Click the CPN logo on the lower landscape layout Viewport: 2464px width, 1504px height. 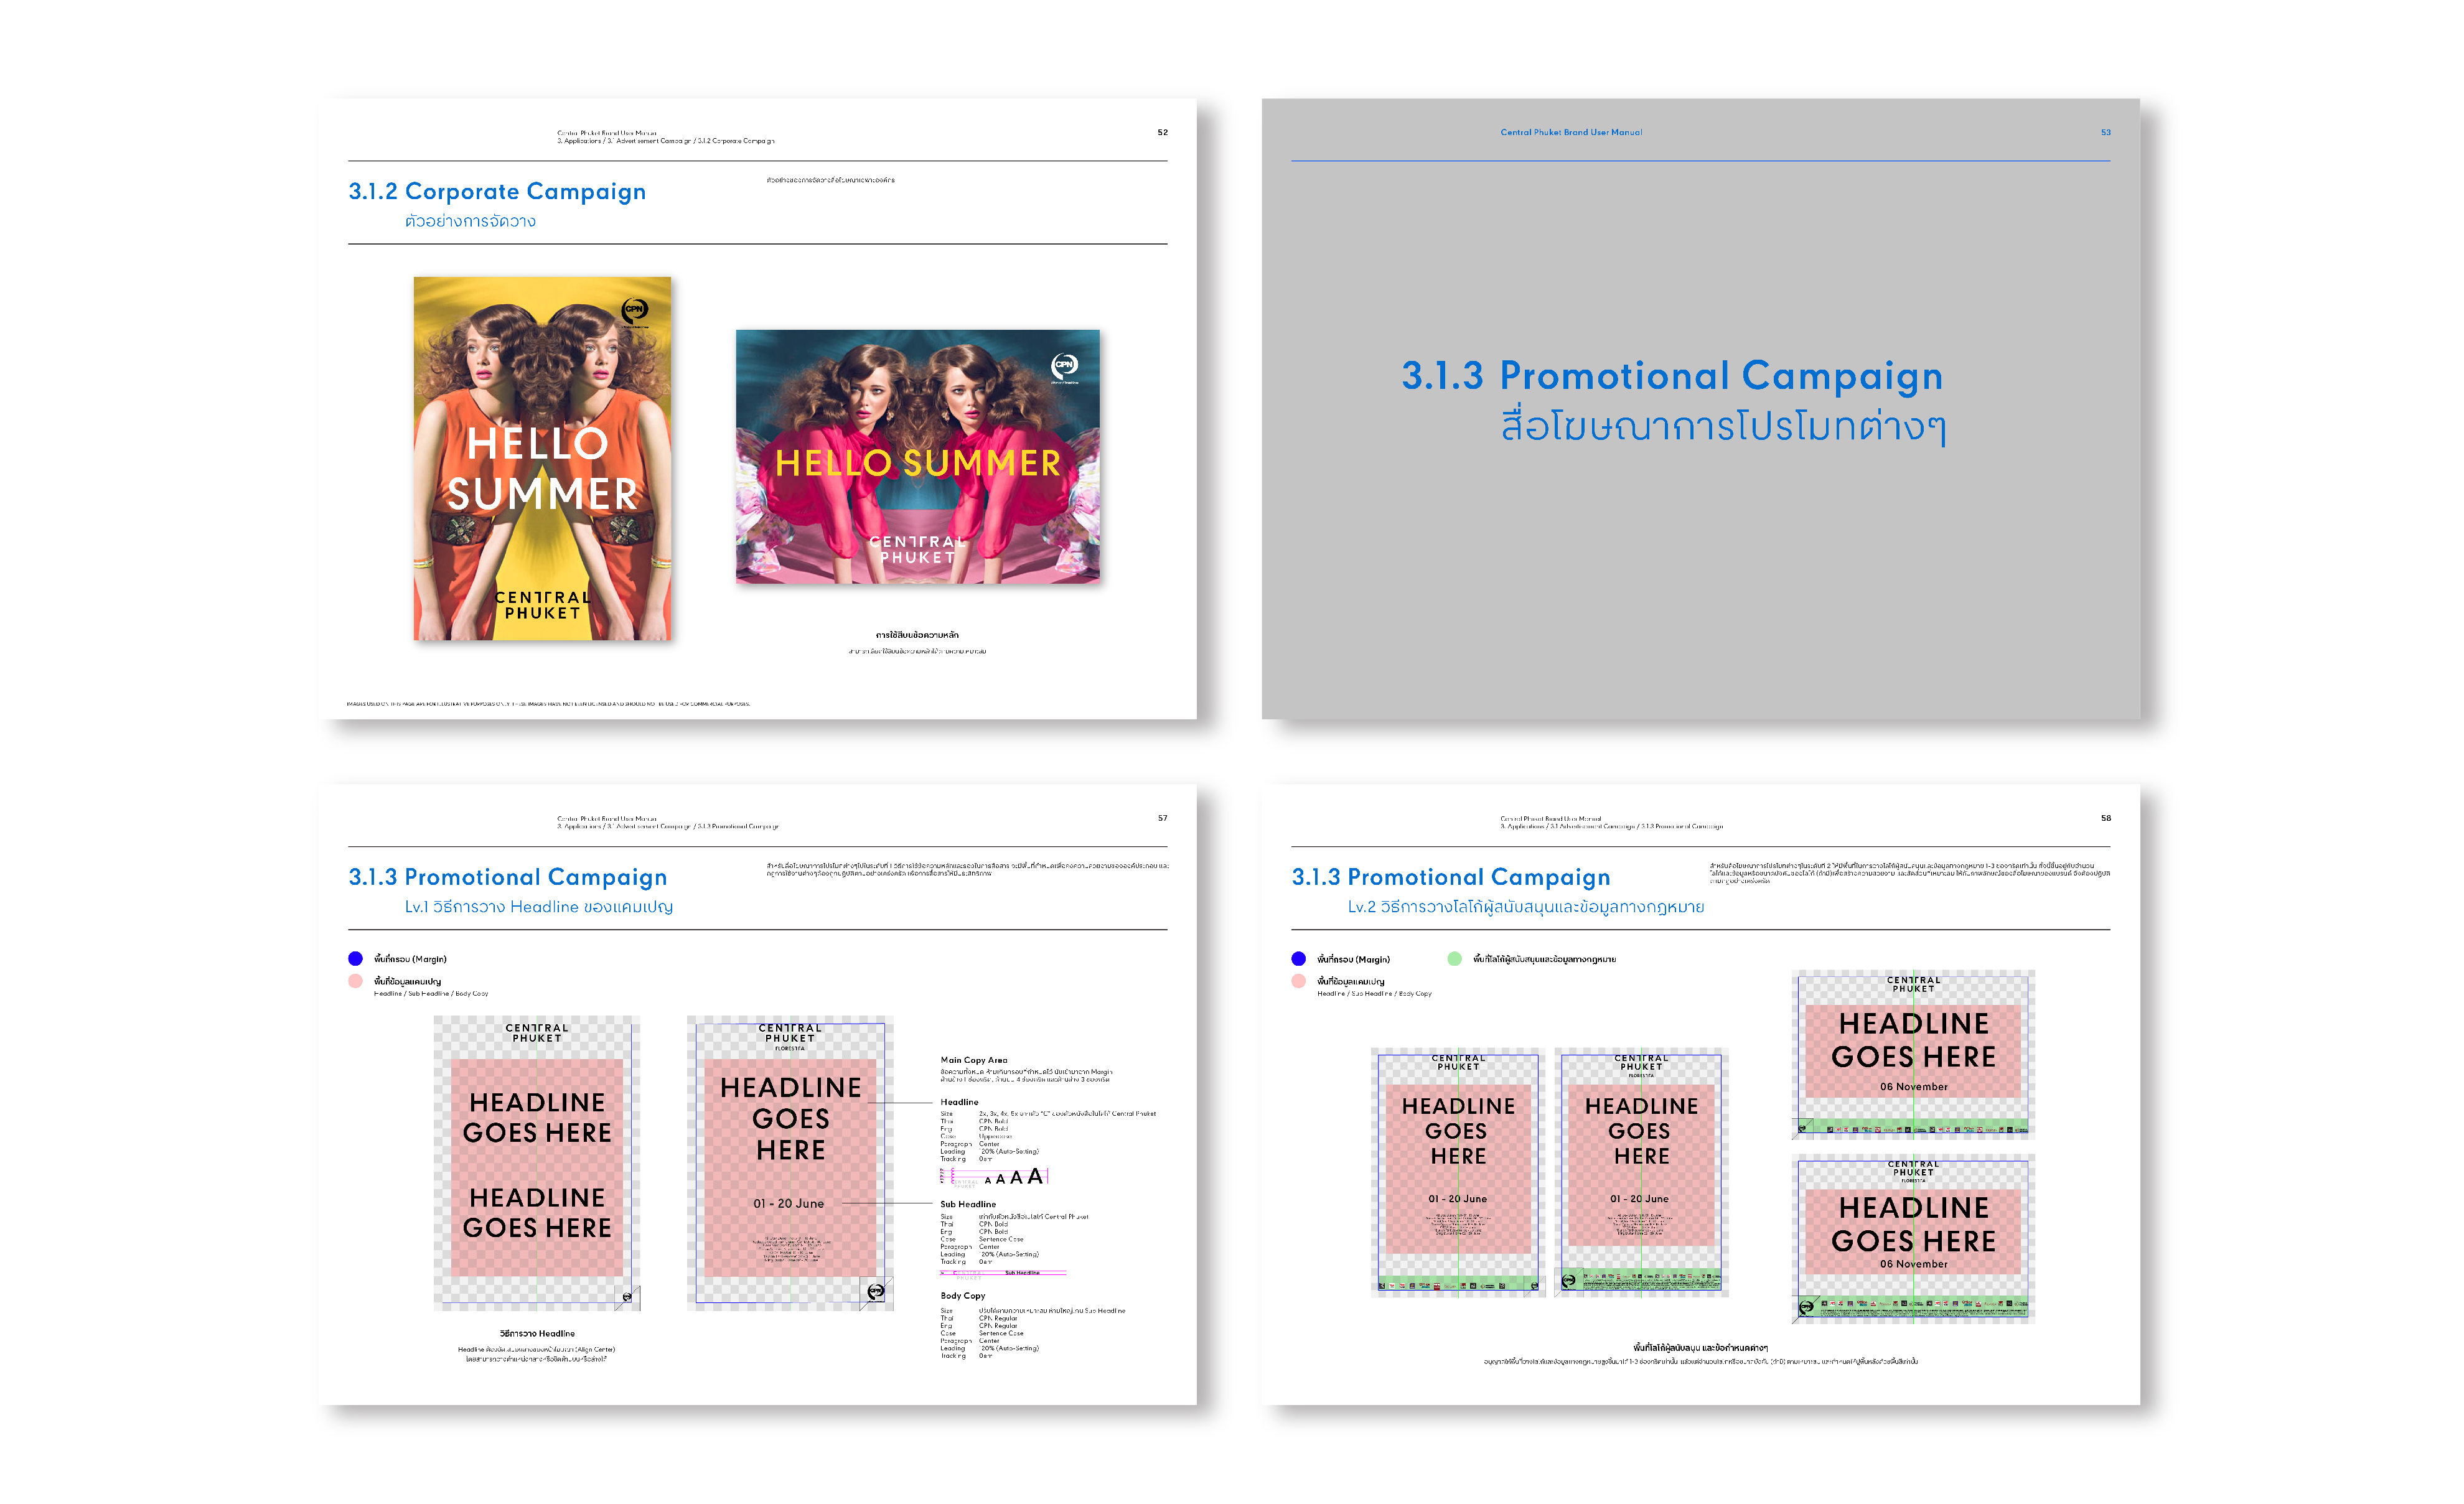click(1807, 1306)
